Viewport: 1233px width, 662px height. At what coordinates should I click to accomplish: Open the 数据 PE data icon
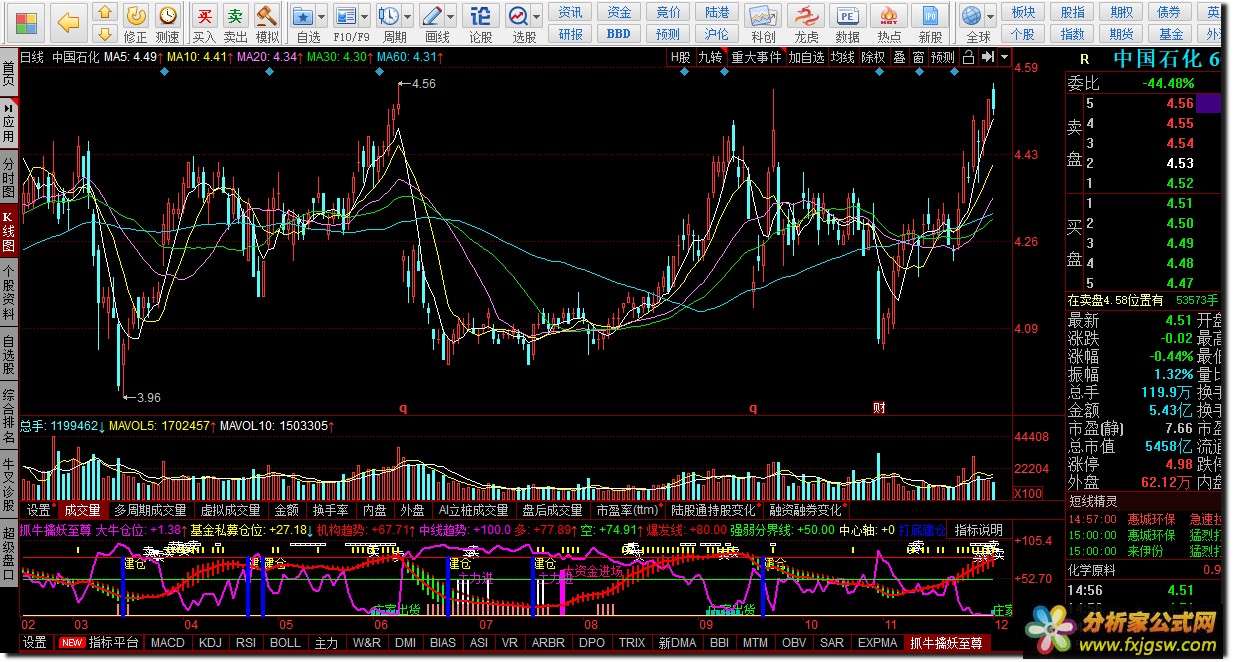click(x=847, y=16)
